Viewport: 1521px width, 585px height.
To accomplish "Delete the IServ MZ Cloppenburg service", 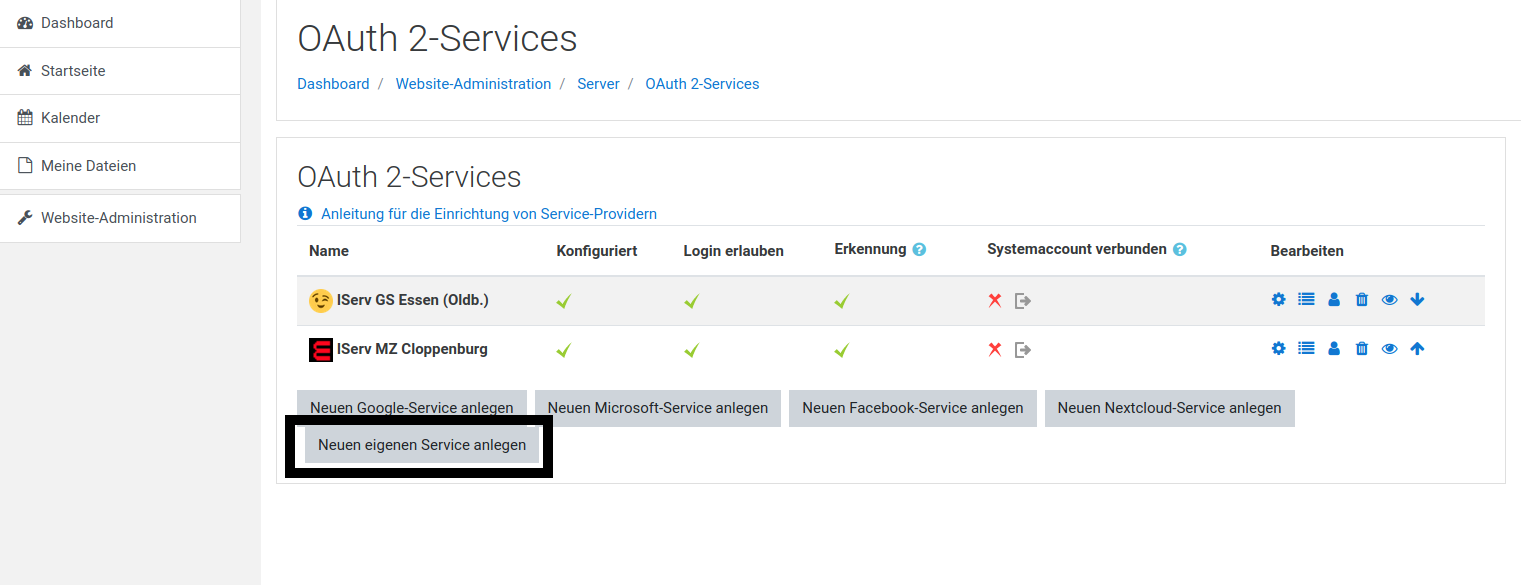I will pos(1361,349).
